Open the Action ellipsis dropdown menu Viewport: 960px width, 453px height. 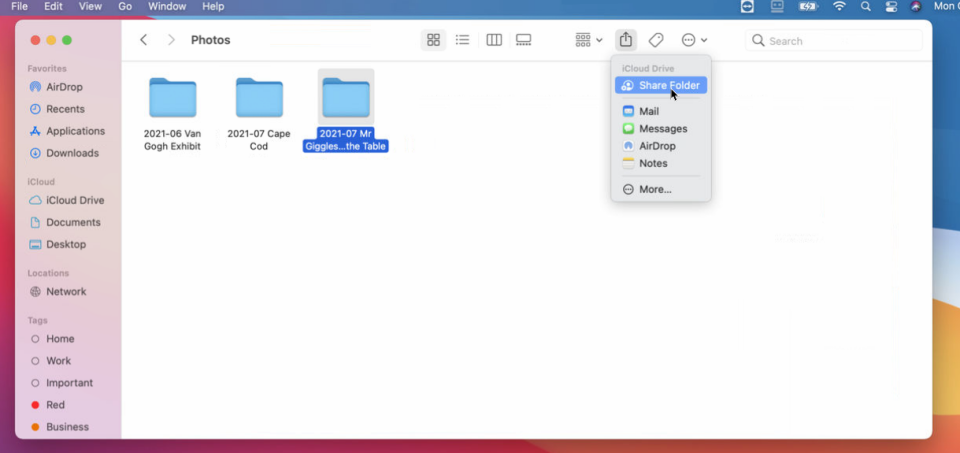[694, 40]
